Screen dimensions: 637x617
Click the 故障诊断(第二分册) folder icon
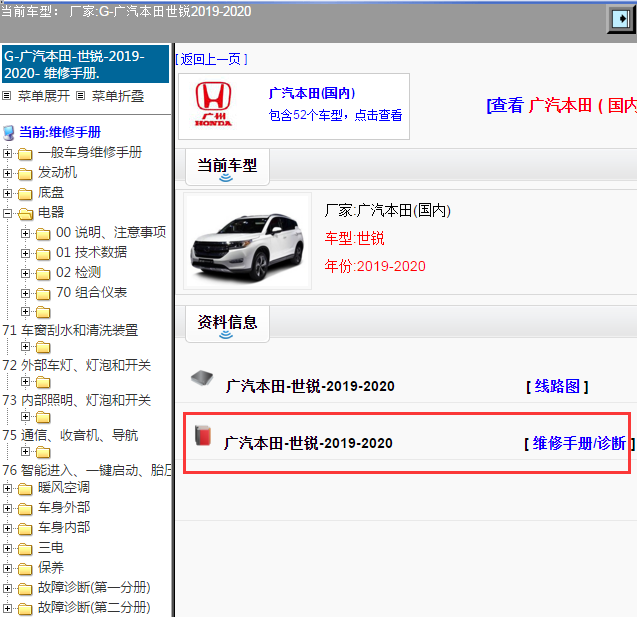[x=25, y=608]
